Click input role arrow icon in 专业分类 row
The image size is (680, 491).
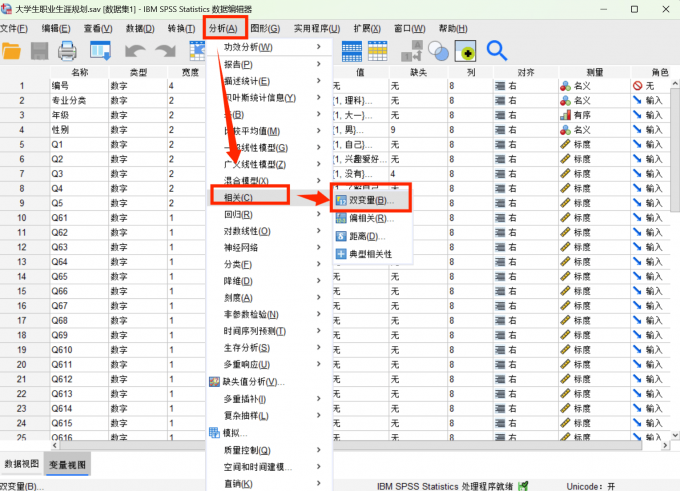click(638, 100)
